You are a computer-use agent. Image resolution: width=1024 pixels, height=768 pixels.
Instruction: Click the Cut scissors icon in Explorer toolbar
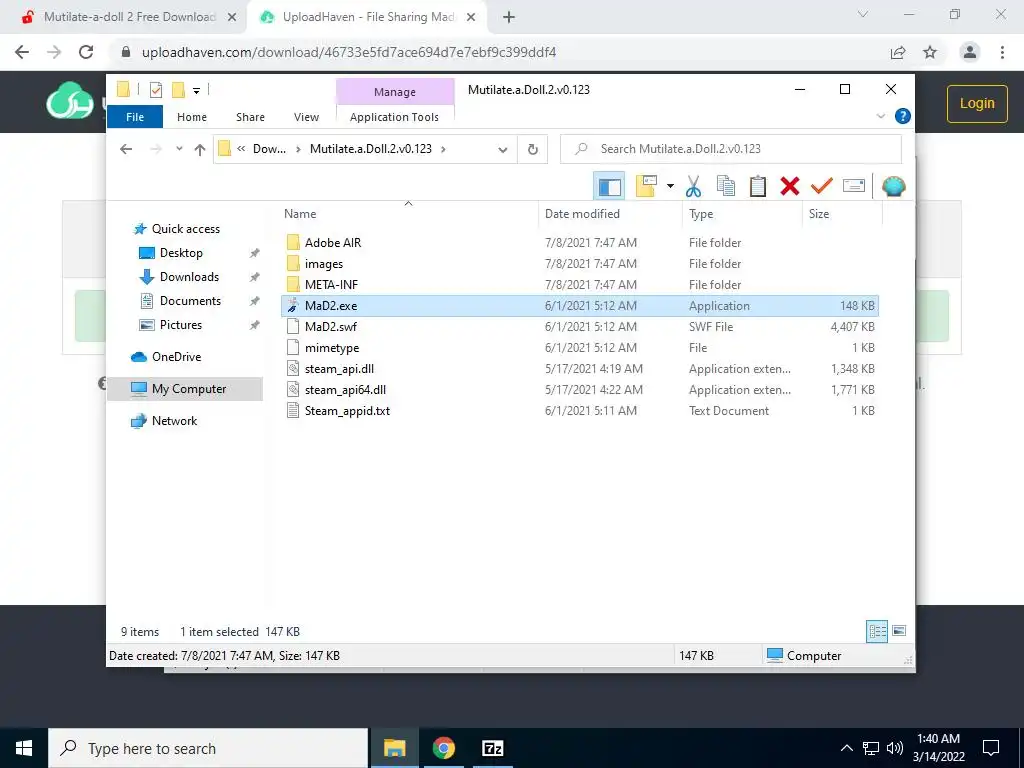[x=693, y=187]
